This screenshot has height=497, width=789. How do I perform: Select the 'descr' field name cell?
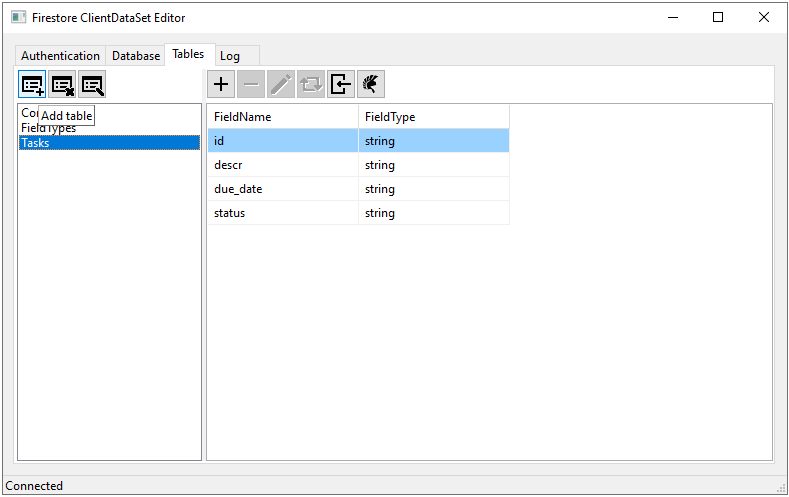tap(283, 165)
